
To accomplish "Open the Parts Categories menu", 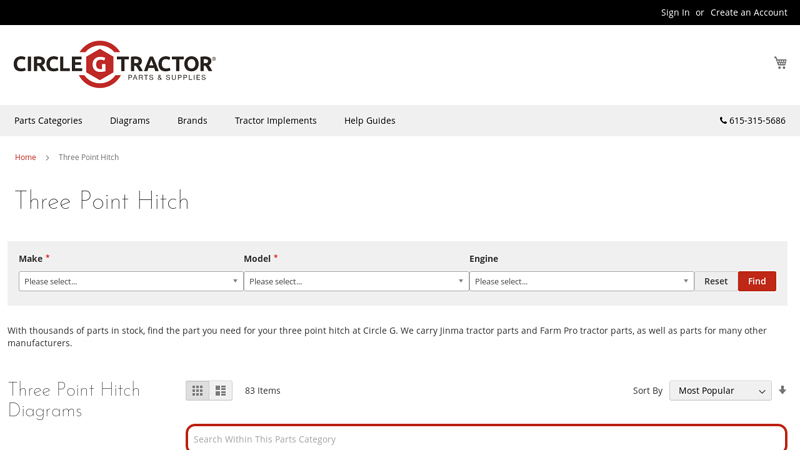I will 48,121.
